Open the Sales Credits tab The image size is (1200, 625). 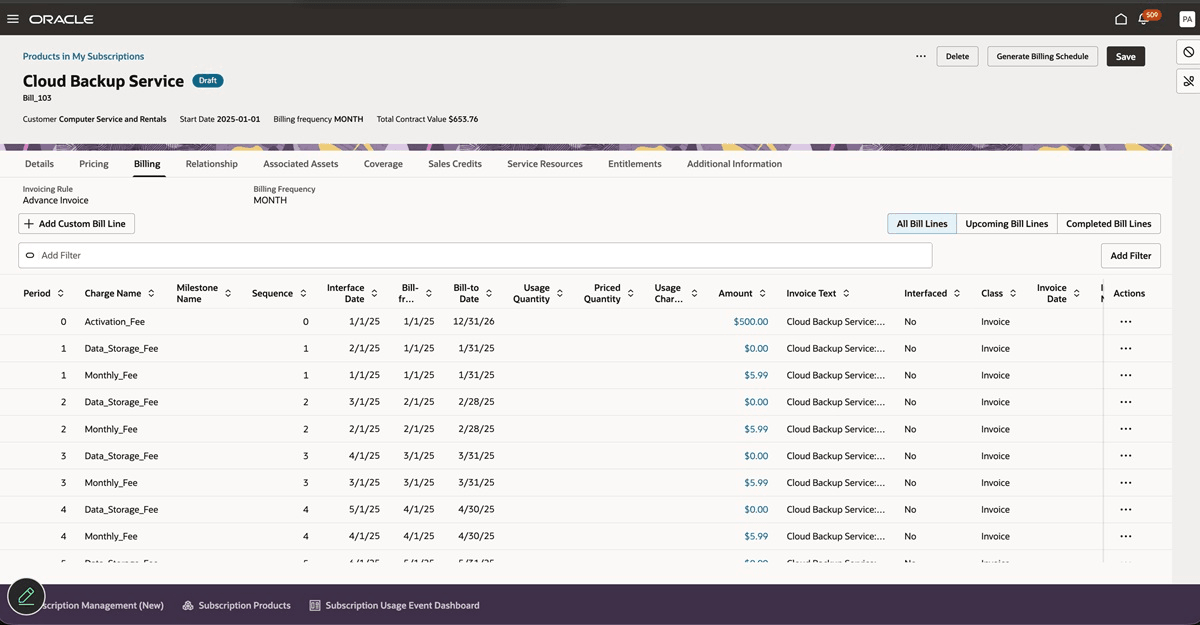454,164
